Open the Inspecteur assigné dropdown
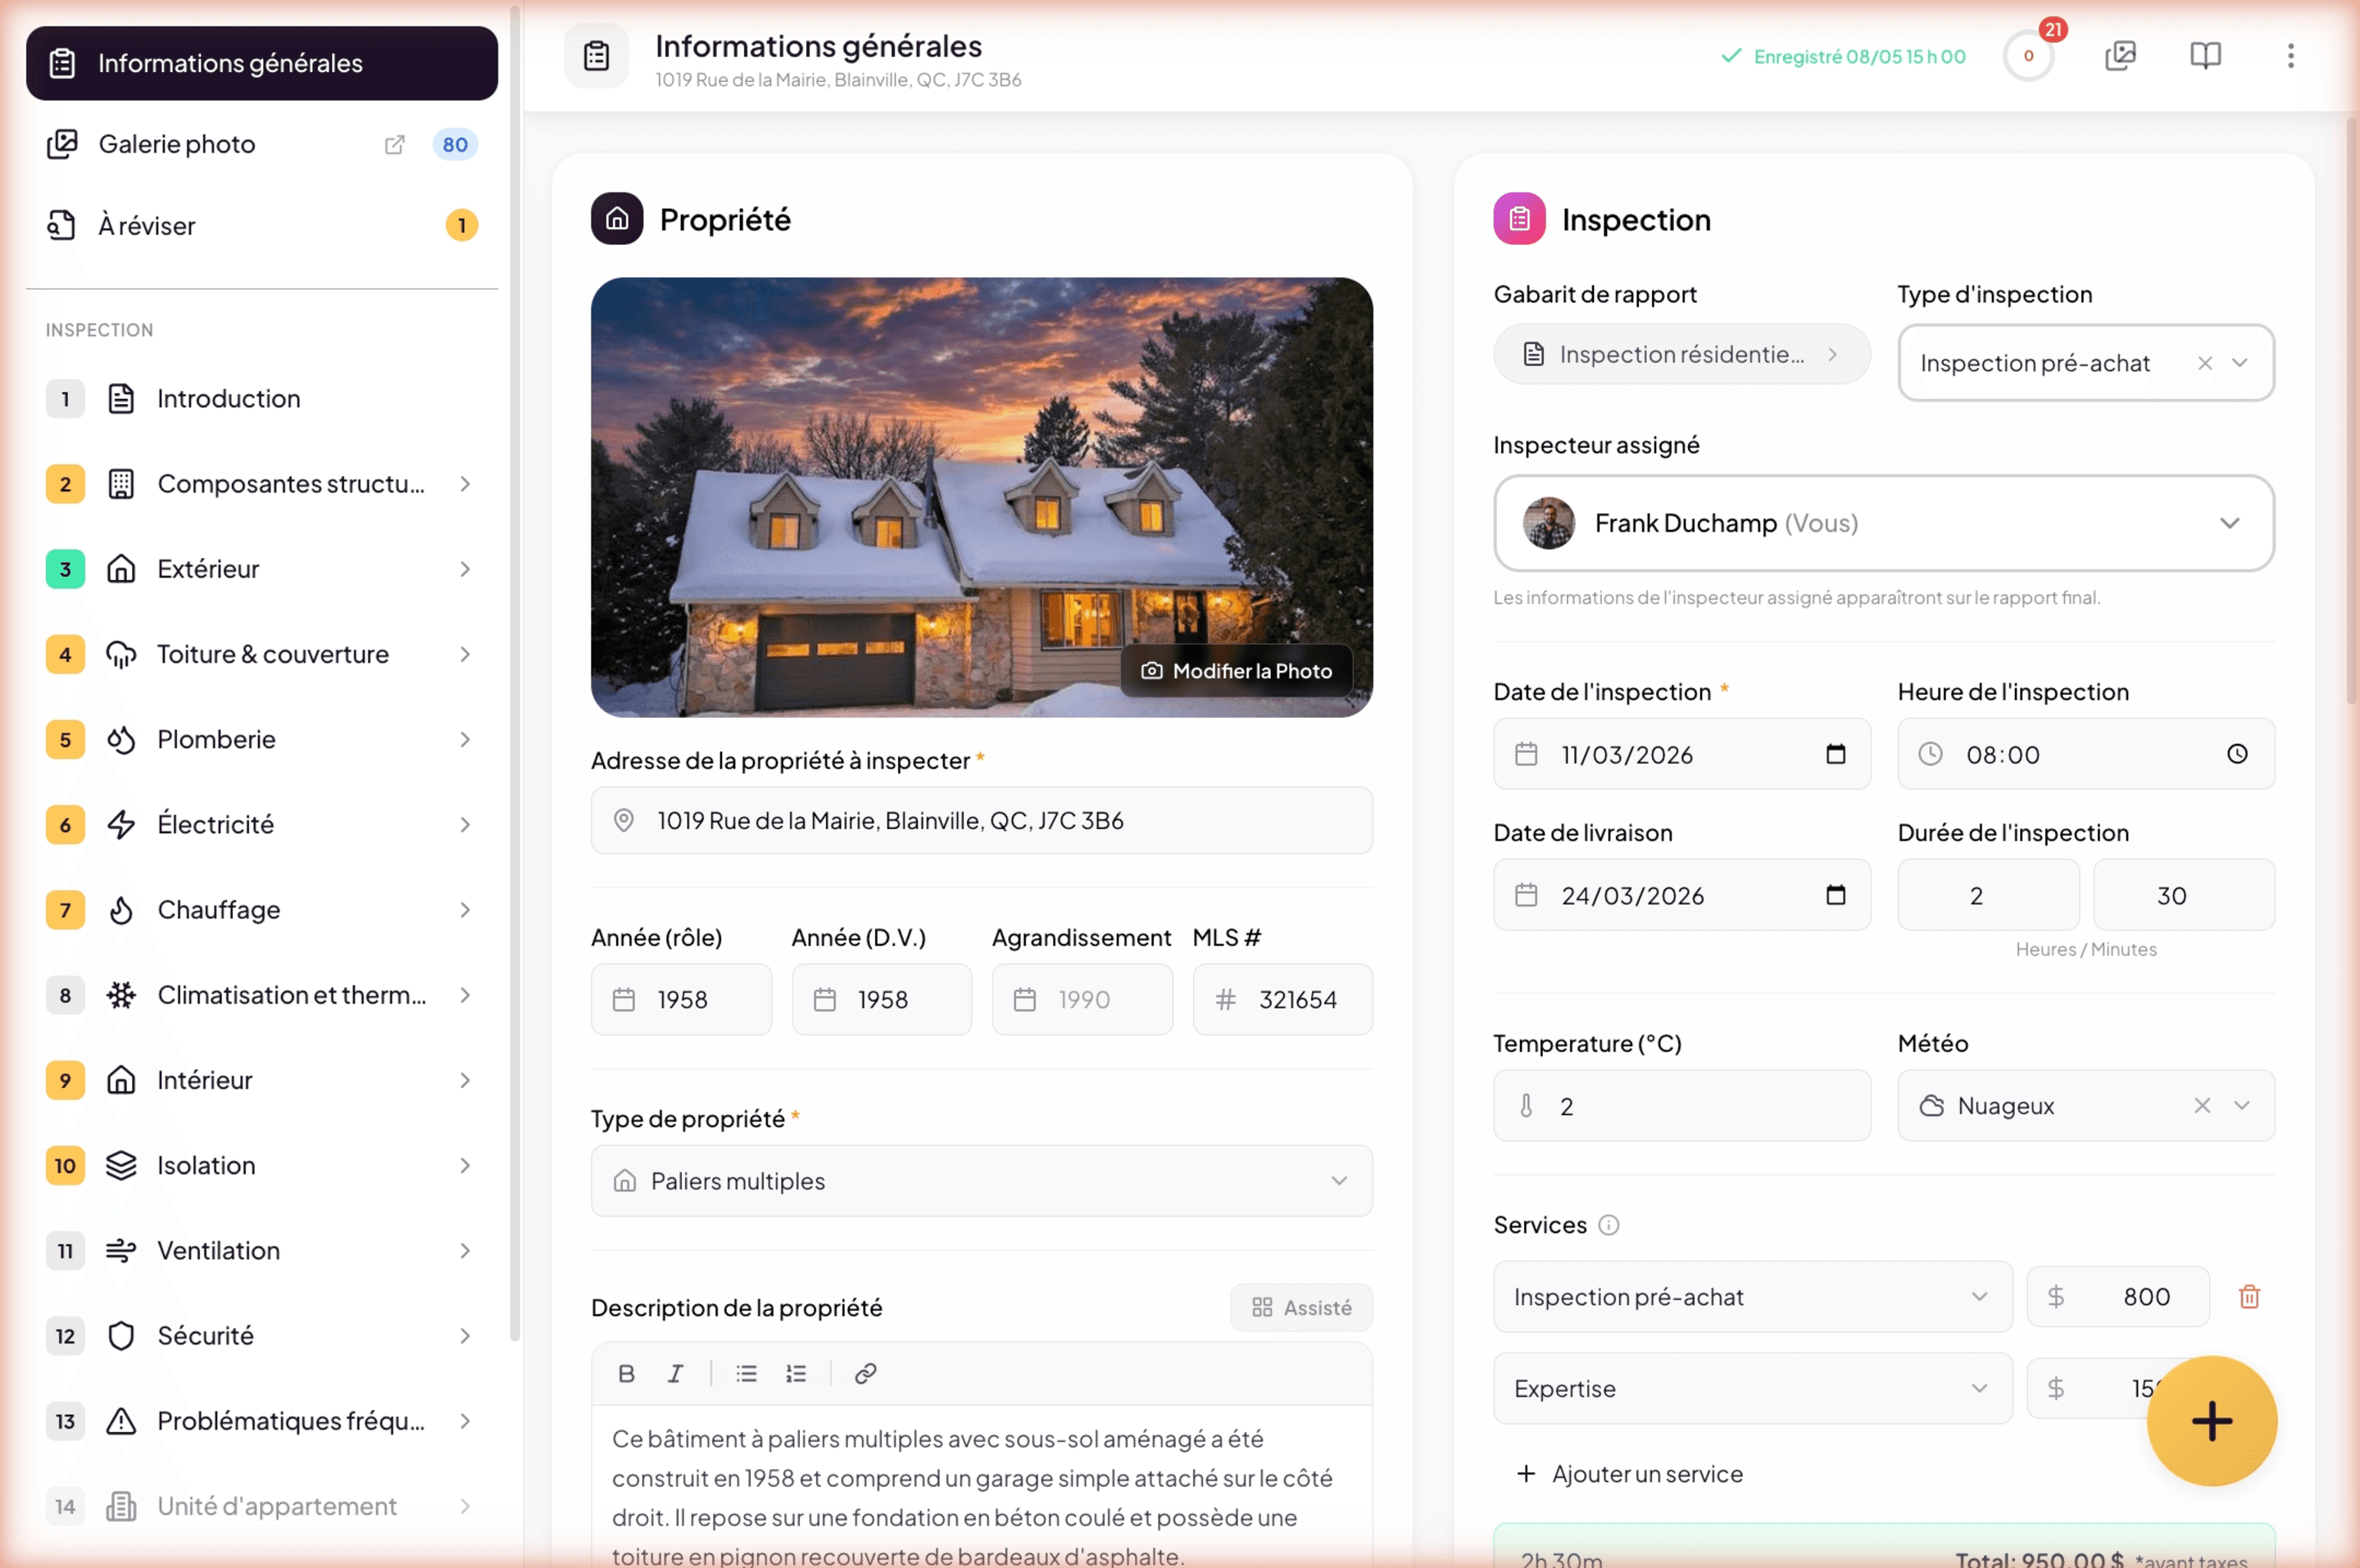Screen dimensions: 2360x1568 tap(1884, 523)
